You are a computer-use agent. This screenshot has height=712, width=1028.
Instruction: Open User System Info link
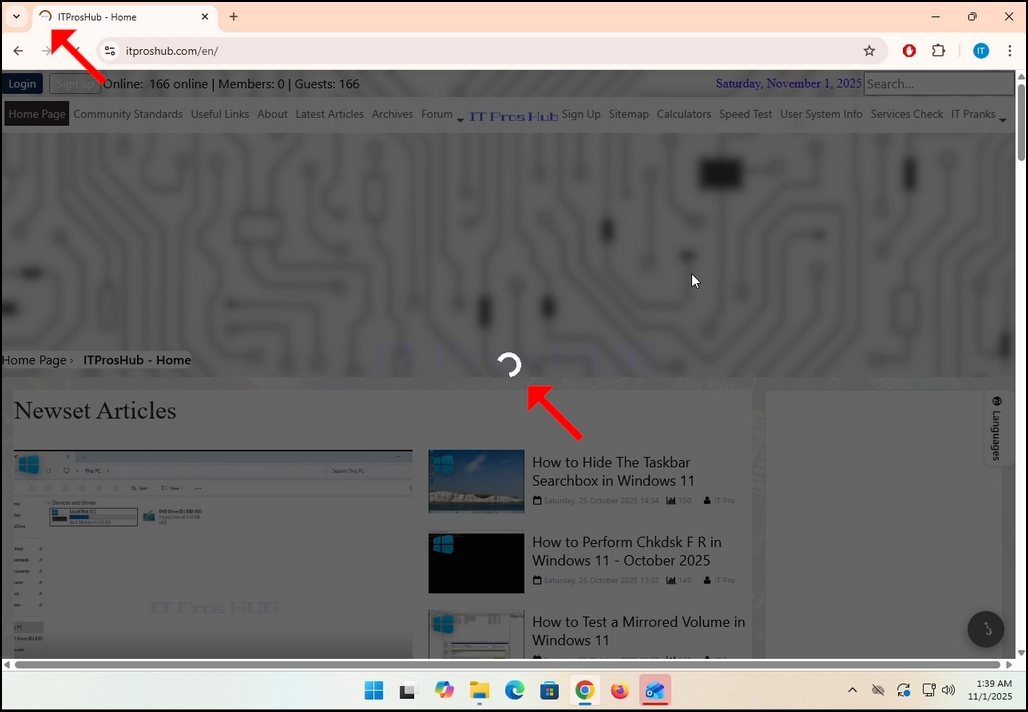tap(821, 114)
